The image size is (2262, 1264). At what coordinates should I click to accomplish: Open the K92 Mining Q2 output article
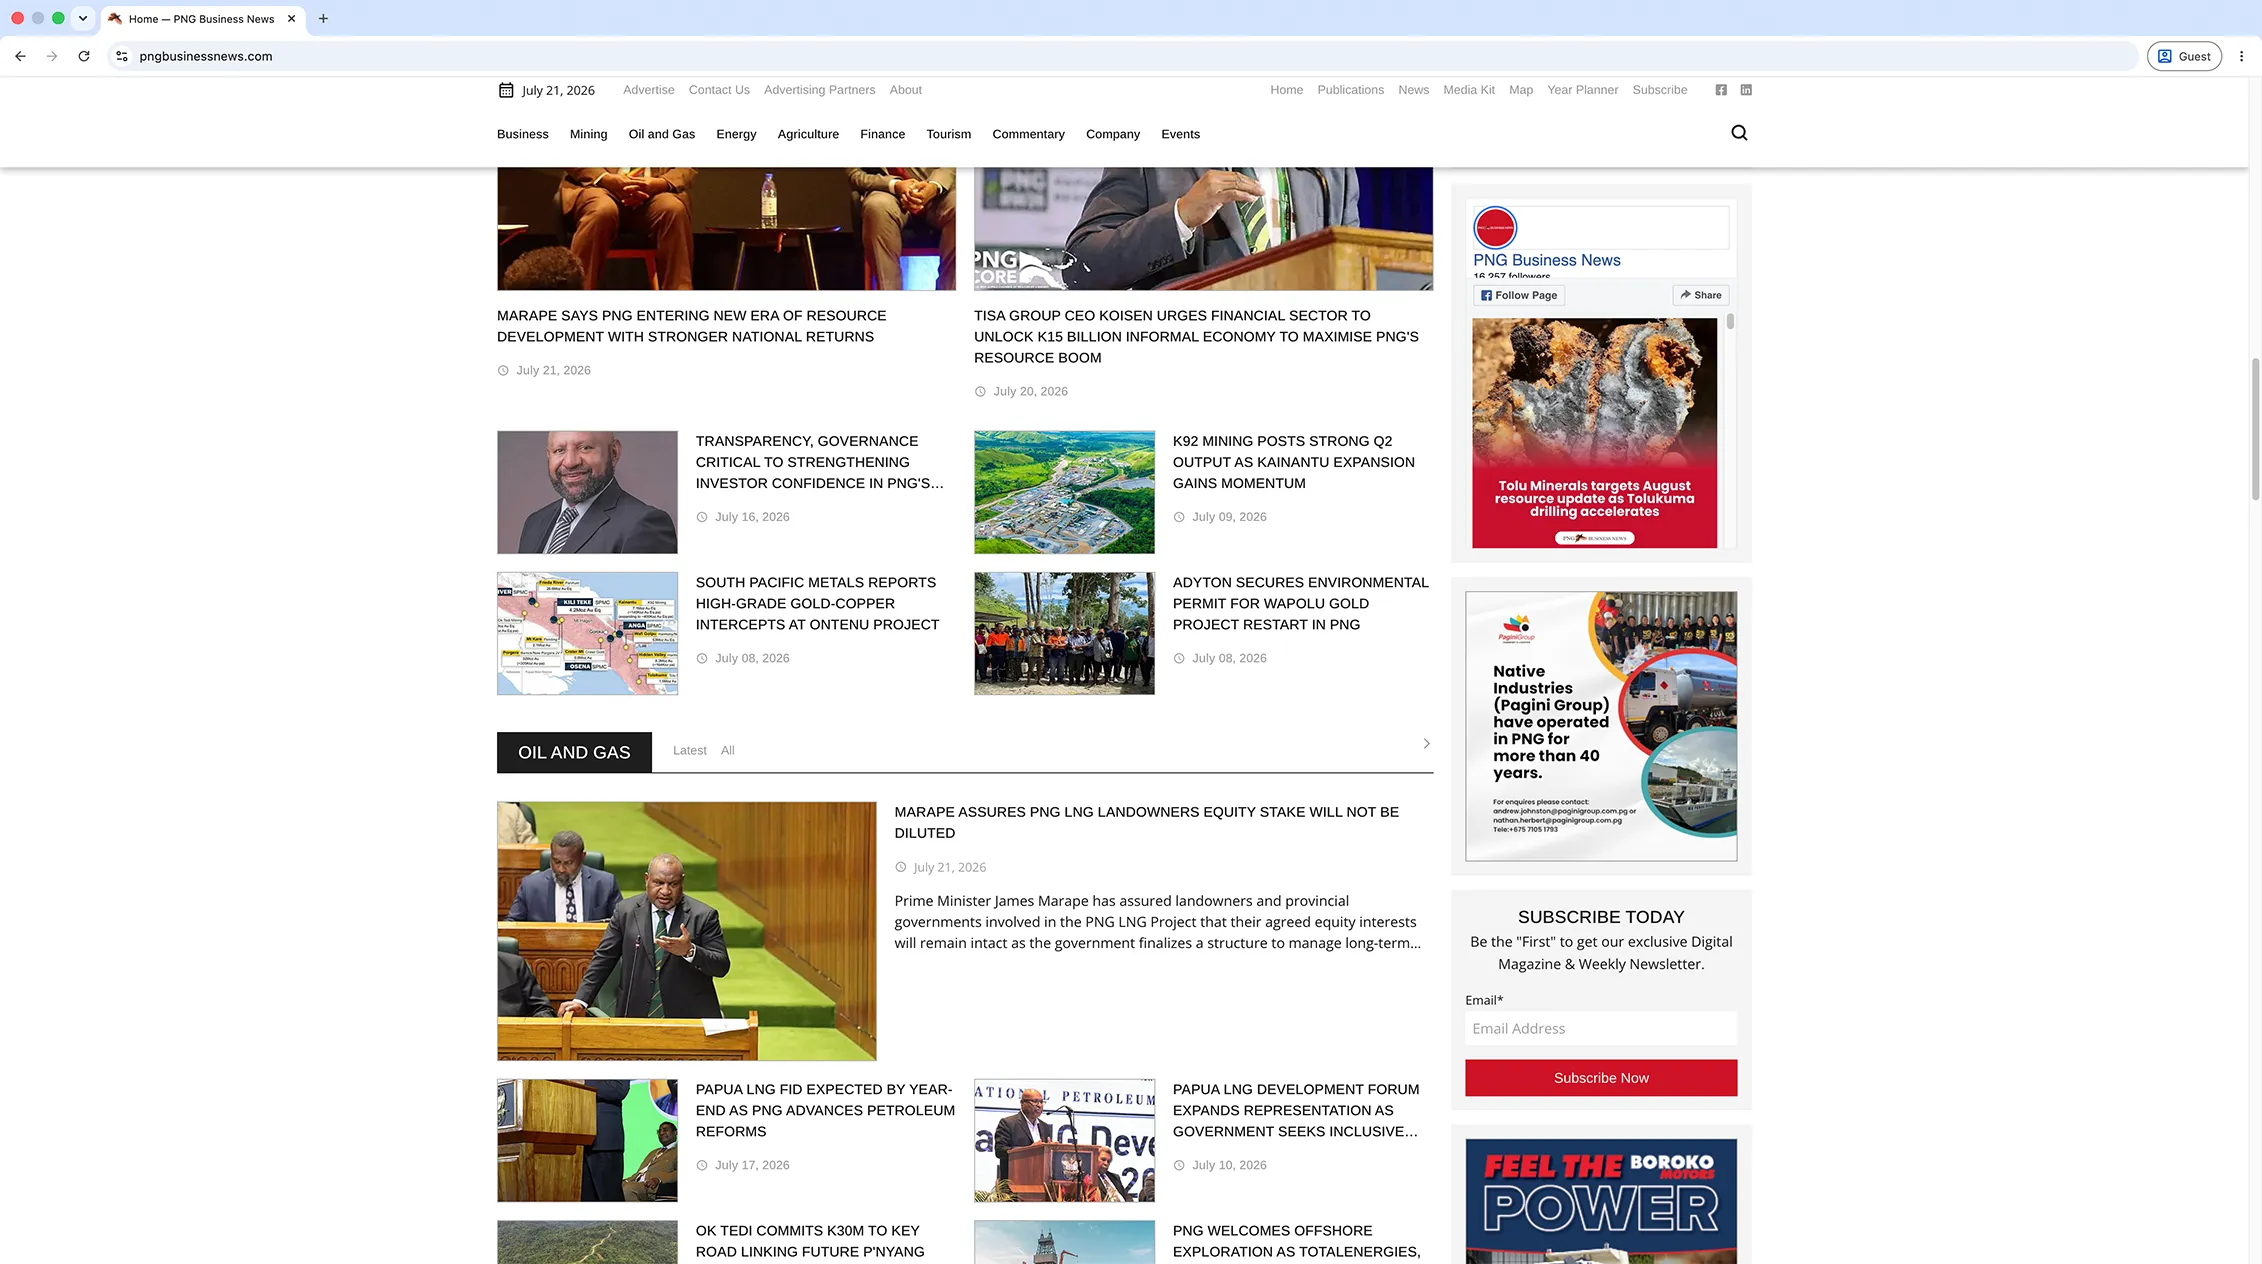pyautogui.click(x=1293, y=462)
